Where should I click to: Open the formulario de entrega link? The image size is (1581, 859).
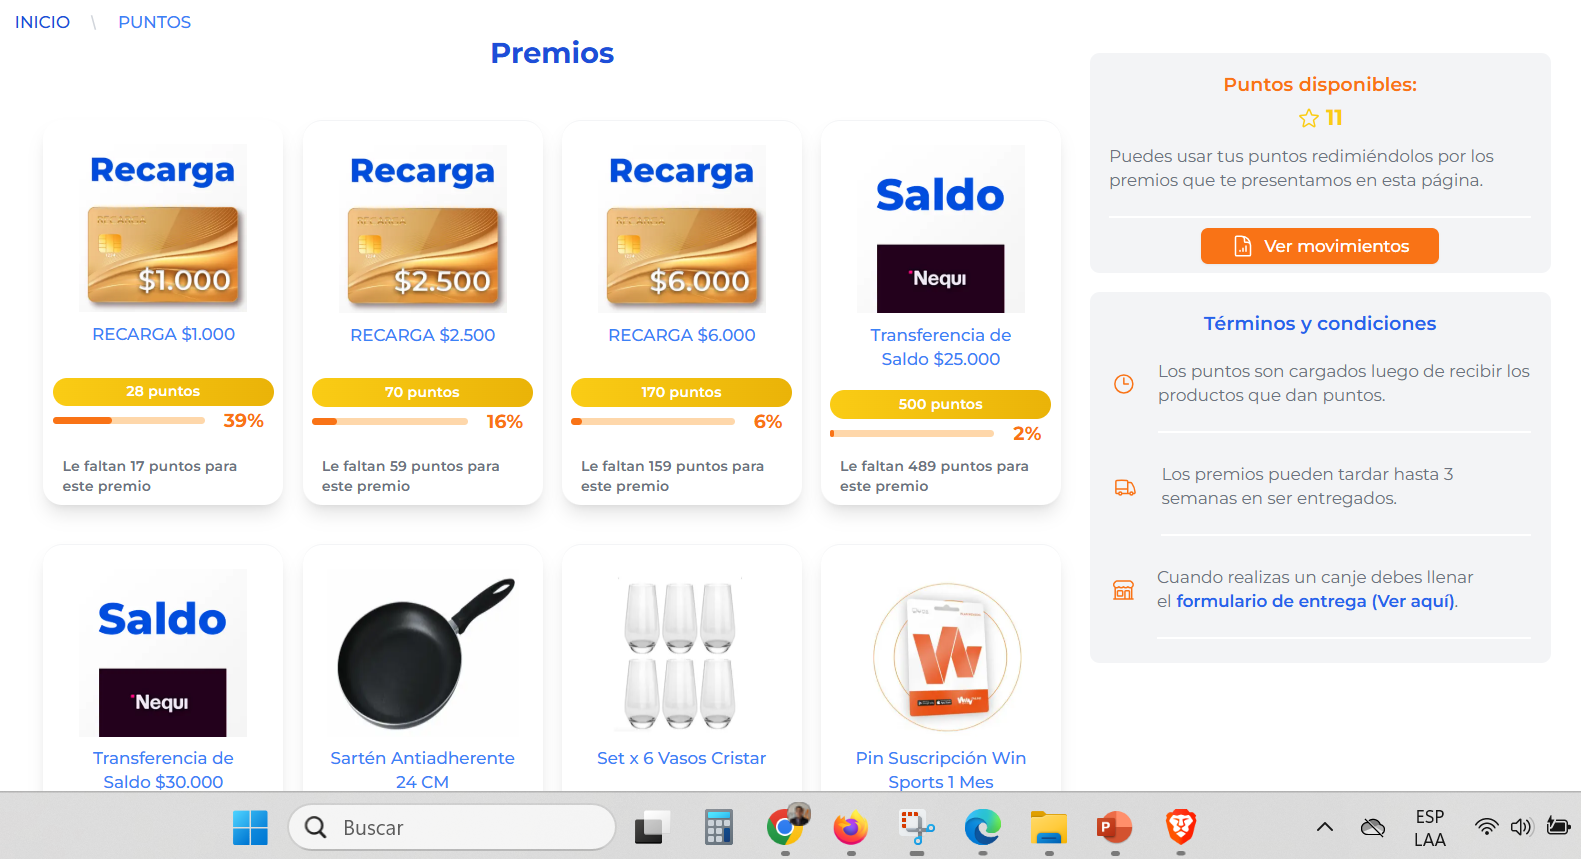pos(1316,601)
